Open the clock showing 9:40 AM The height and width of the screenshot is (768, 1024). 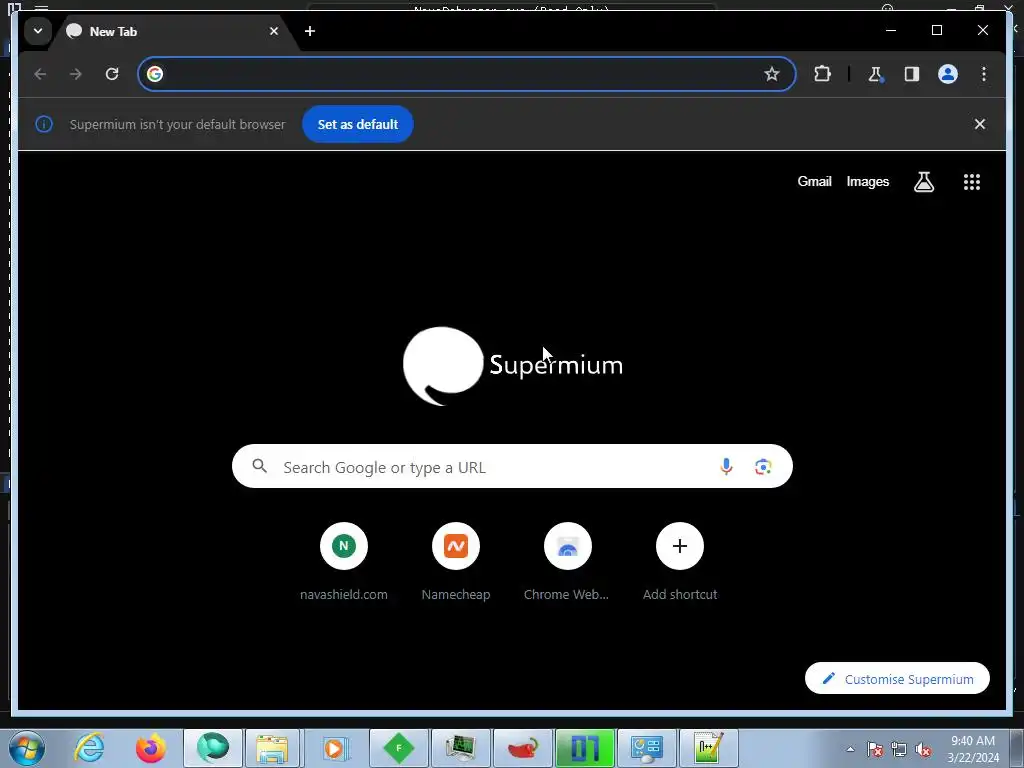point(972,749)
